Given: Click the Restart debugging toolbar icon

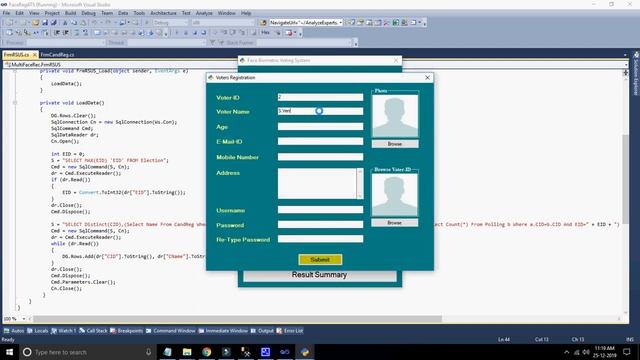Looking at the screenshot, I should pos(203,33).
